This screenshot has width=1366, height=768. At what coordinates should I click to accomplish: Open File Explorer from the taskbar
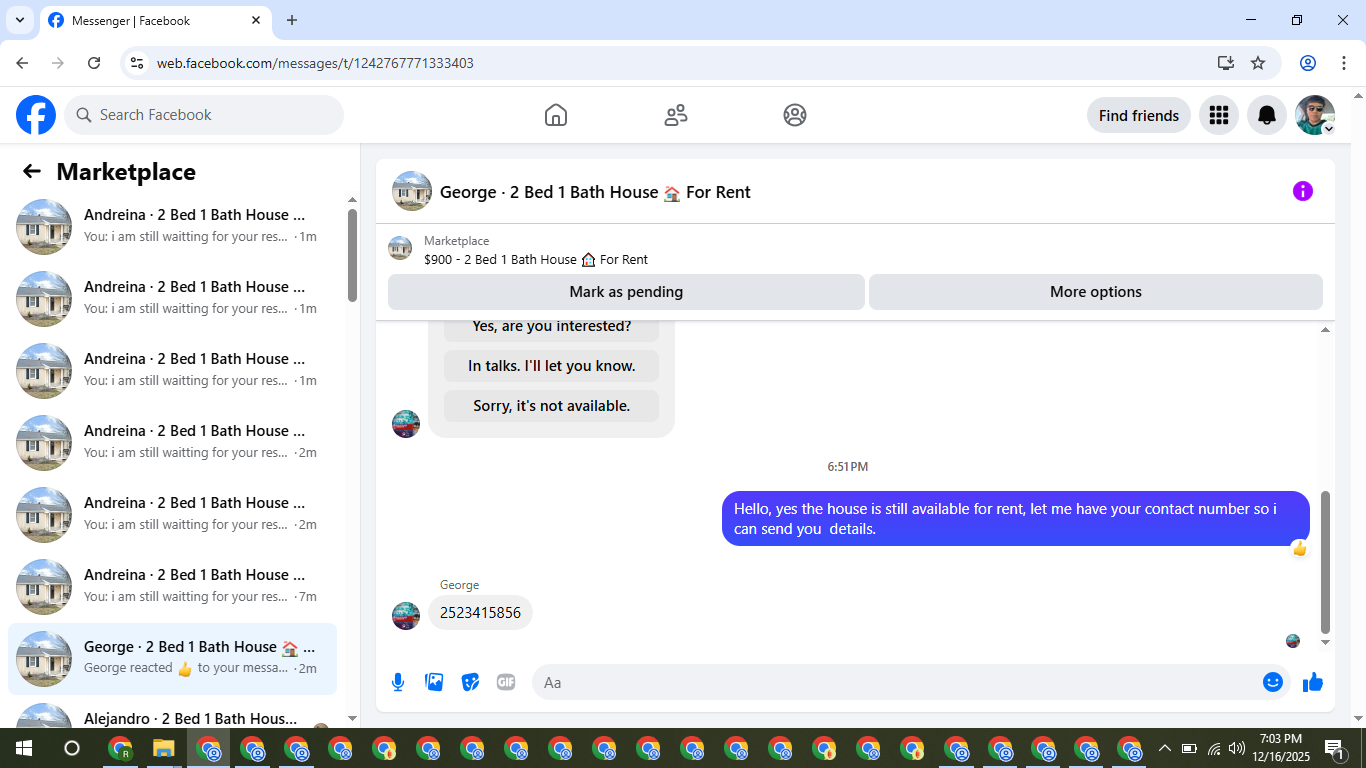(x=164, y=748)
